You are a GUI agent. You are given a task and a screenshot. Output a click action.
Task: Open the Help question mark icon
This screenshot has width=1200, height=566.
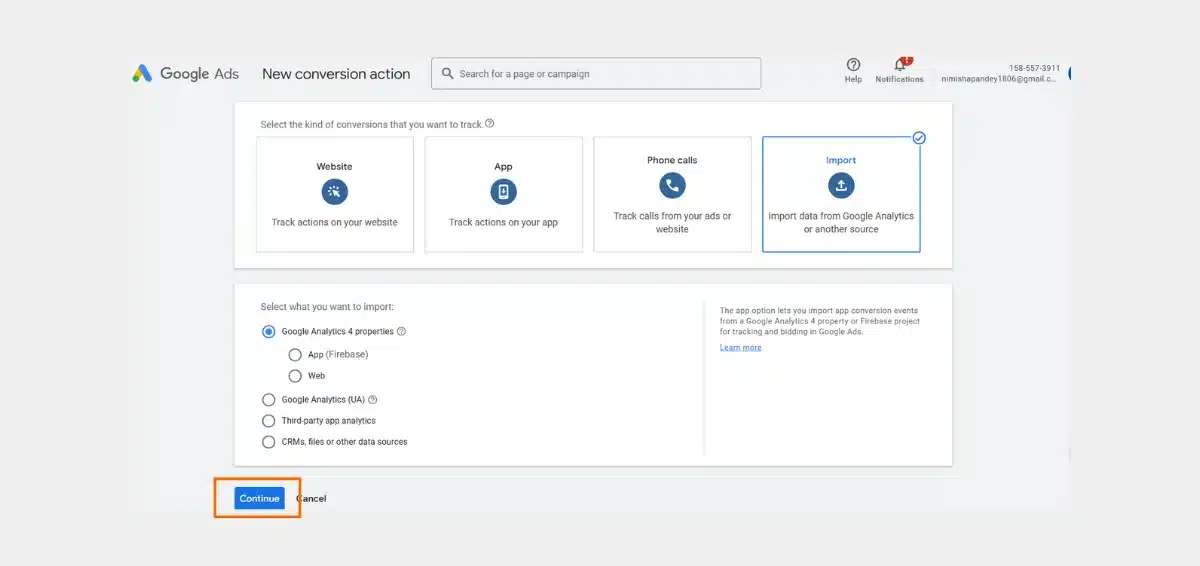[853, 65]
